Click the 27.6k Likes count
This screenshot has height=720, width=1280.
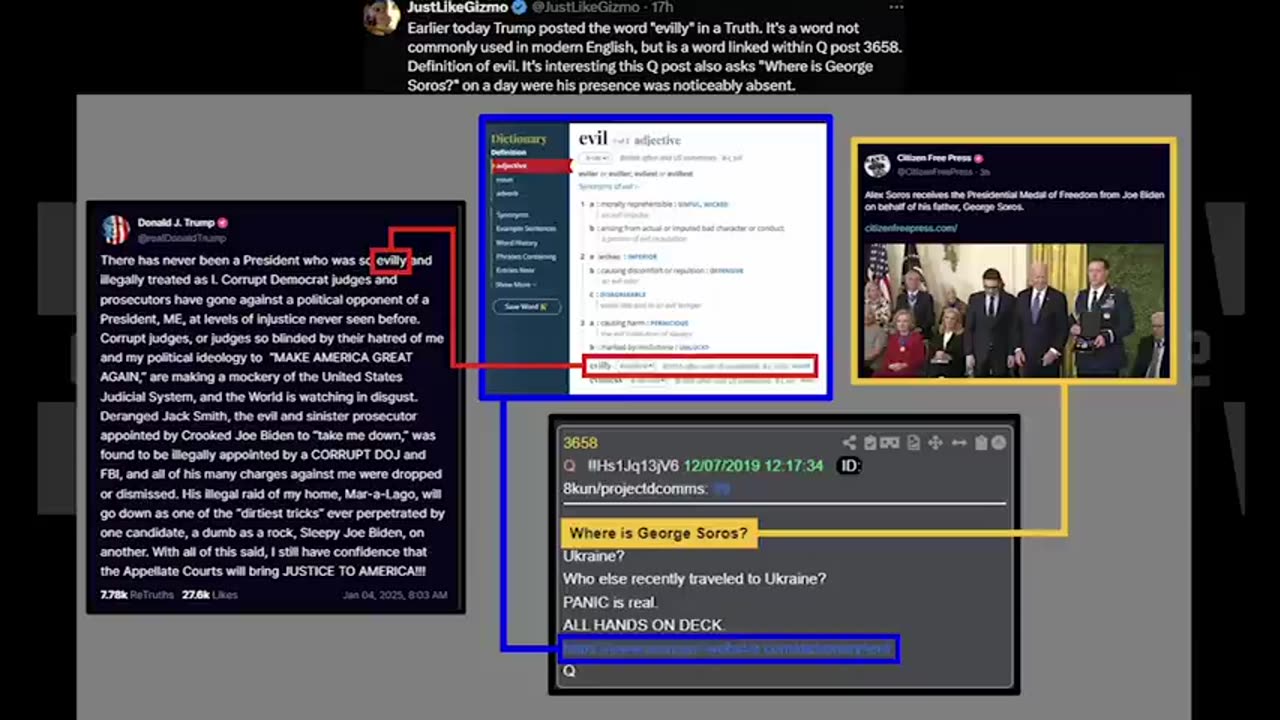coord(209,595)
